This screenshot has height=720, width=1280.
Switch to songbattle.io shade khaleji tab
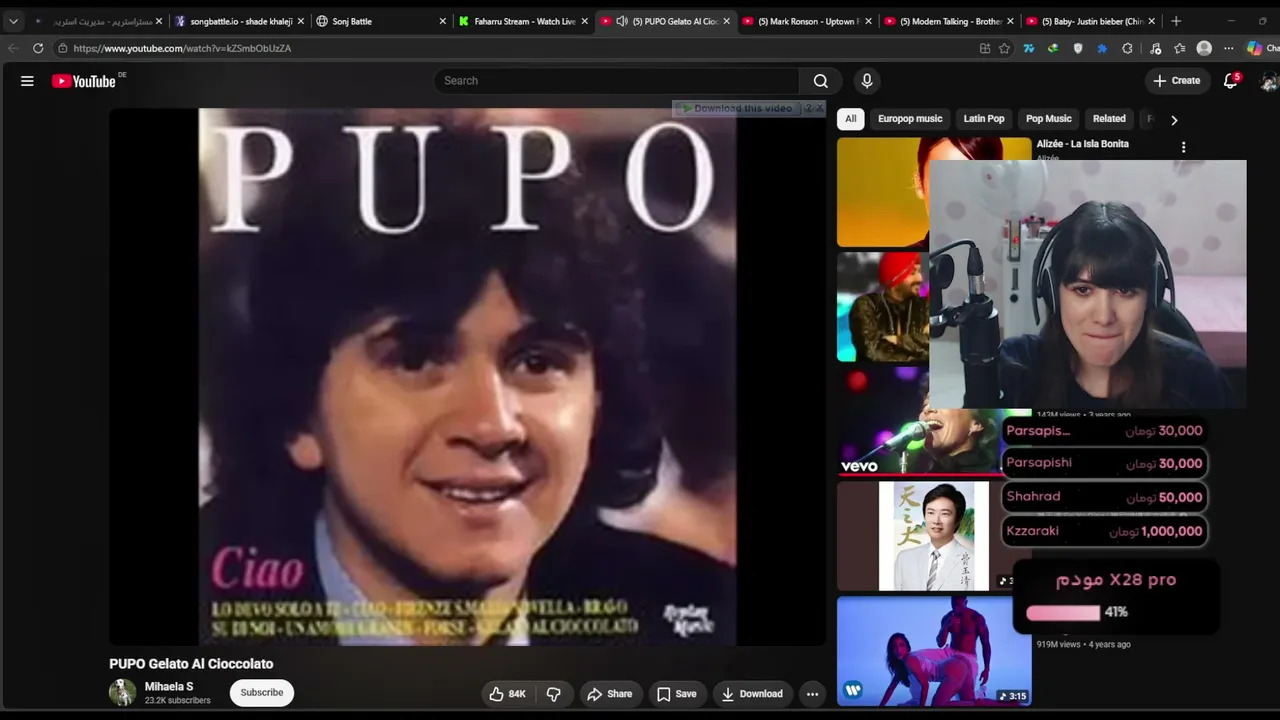point(239,21)
